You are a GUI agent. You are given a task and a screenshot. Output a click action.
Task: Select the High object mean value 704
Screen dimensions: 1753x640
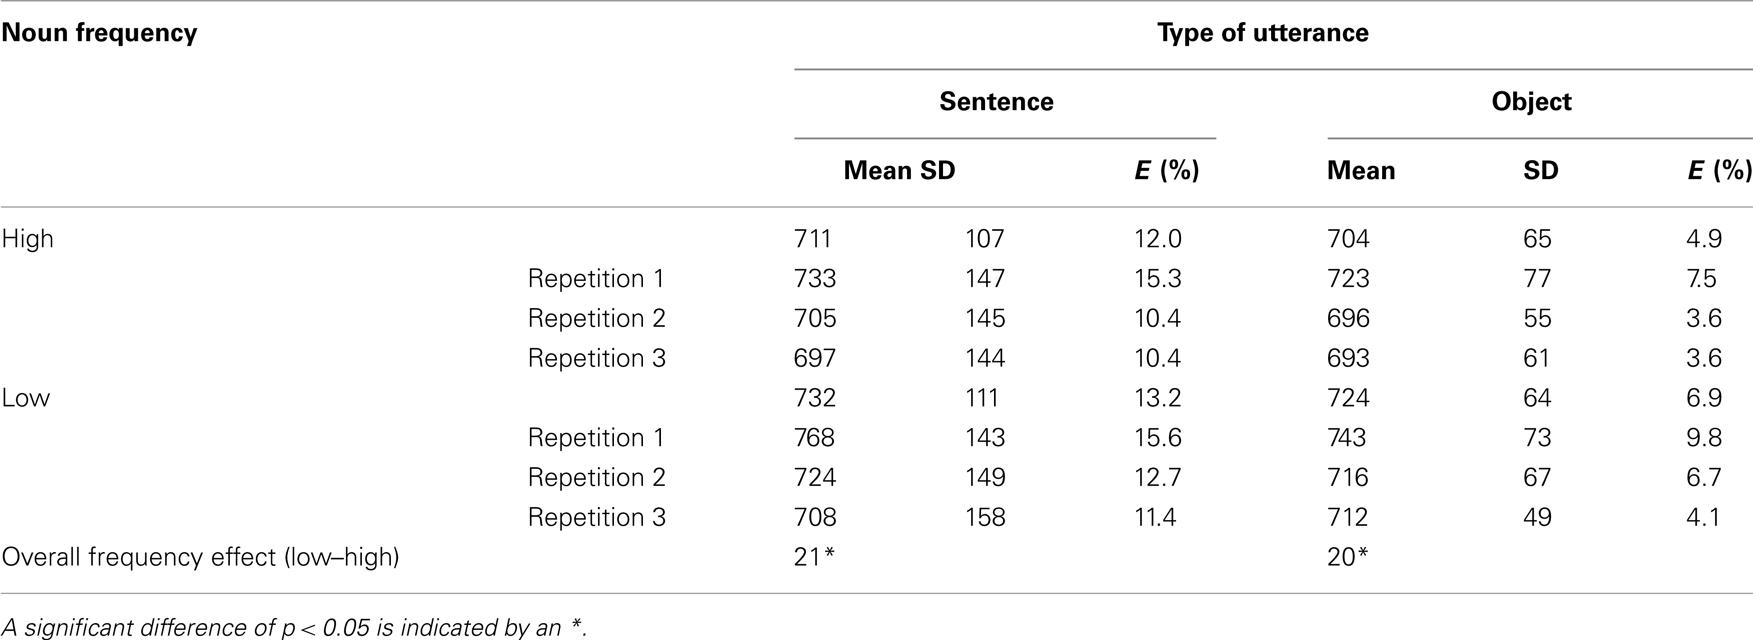1348,239
